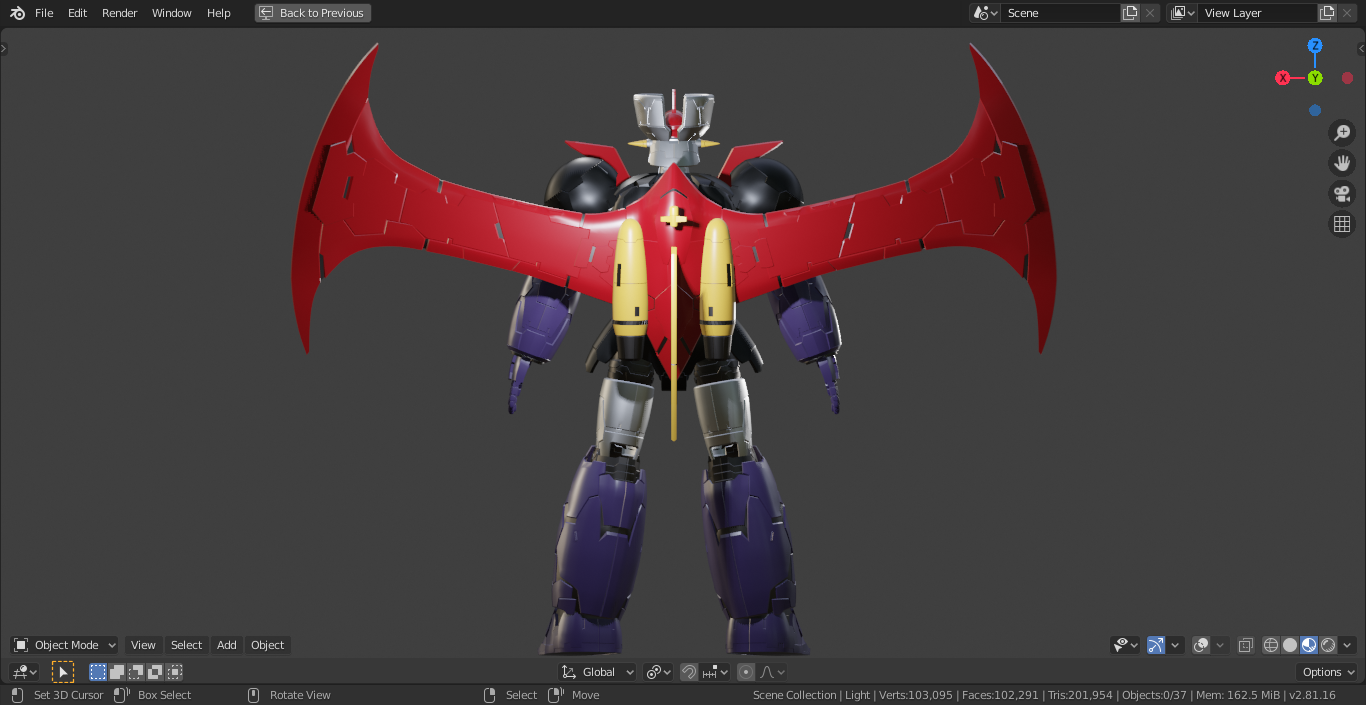This screenshot has height=705, width=1366.
Task: Remove the View Layer with X button
Action: pyautogui.click(x=1347, y=13)
